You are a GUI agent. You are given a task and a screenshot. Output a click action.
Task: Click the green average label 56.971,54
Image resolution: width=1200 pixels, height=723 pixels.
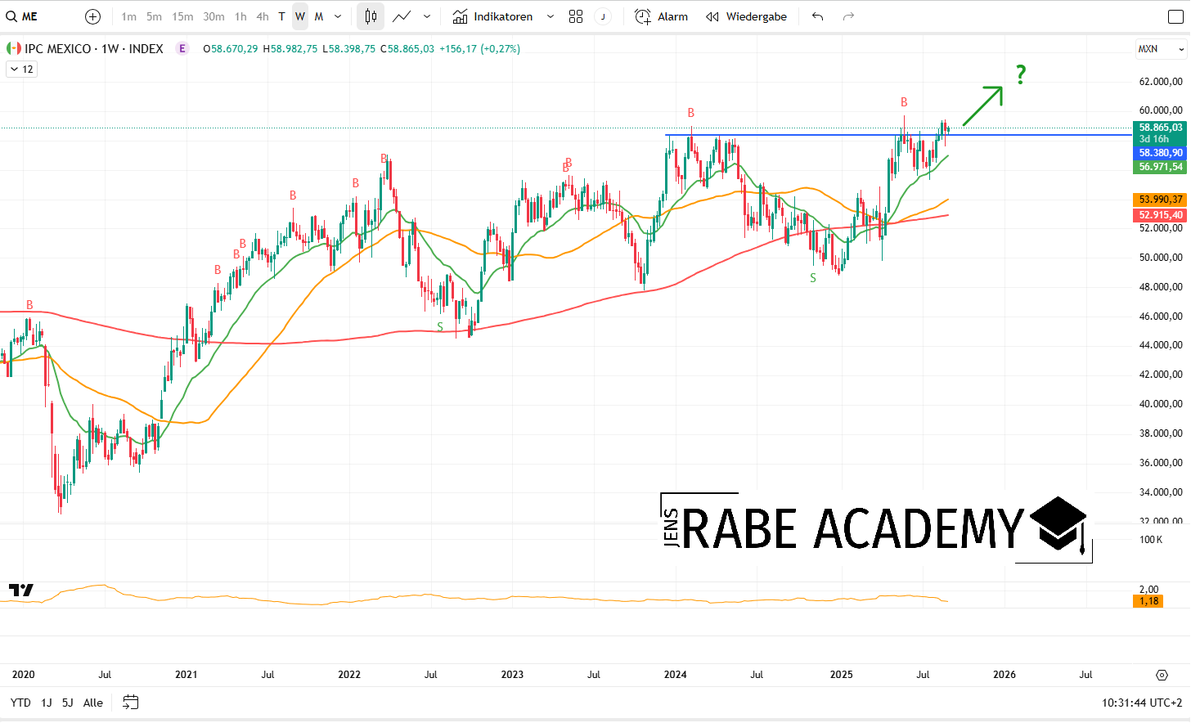1160,166
